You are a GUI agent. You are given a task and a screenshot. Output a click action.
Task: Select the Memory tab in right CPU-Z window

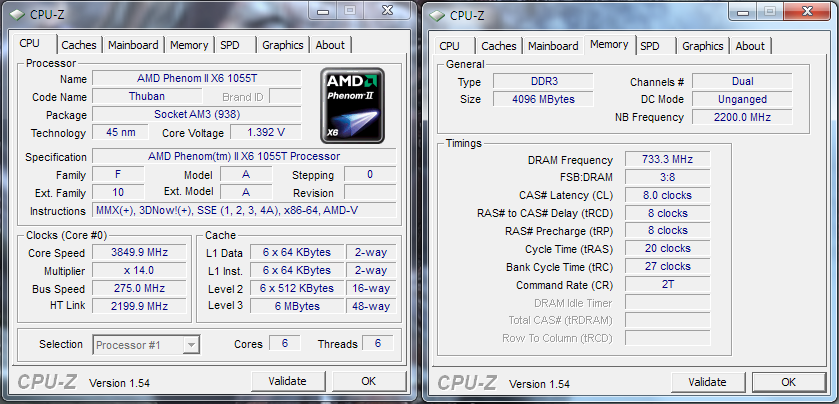(x=609, y=44)
